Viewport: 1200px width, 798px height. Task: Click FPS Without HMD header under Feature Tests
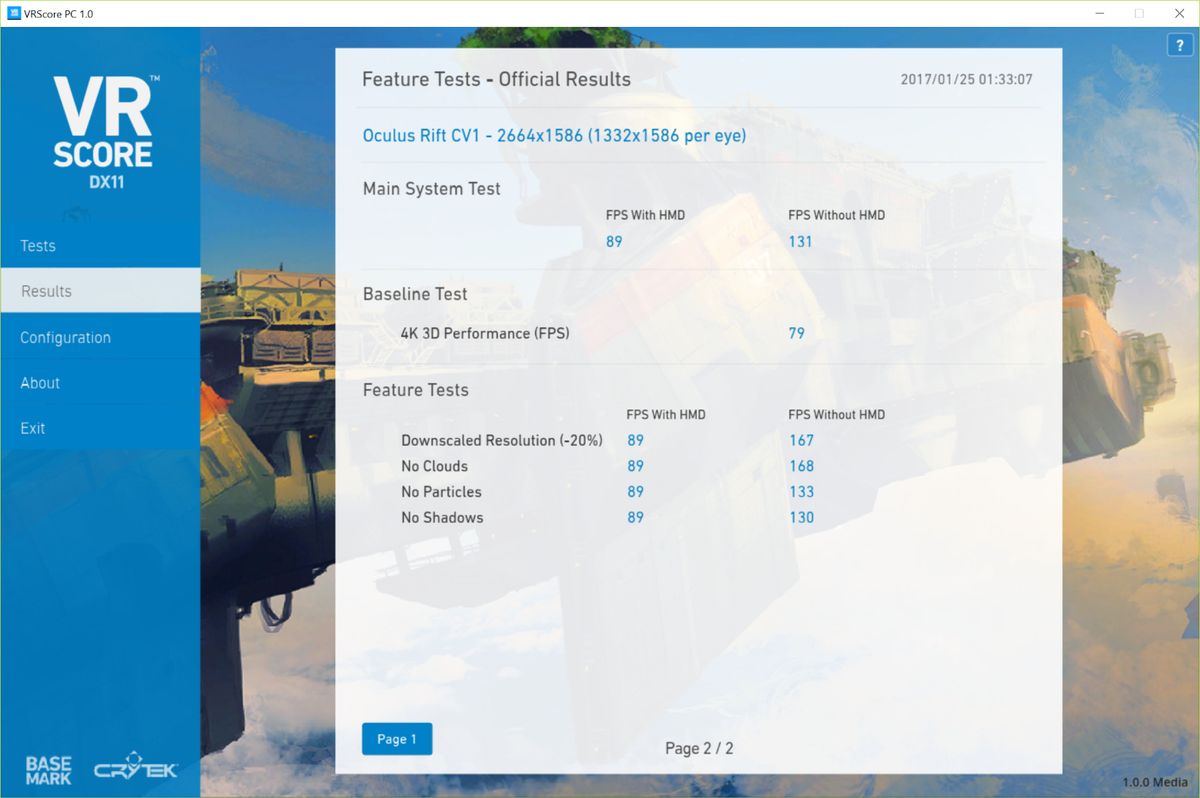point(836,414)
